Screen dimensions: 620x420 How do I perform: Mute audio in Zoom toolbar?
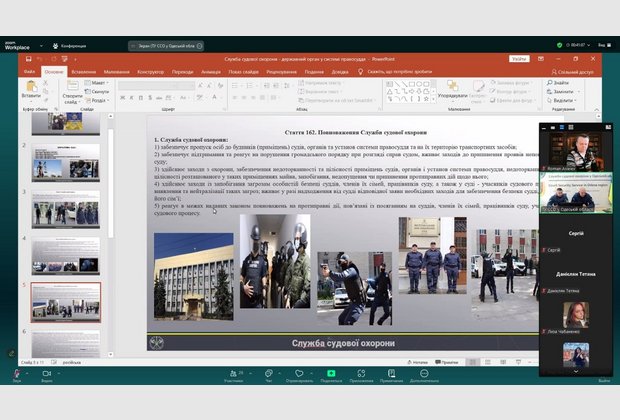tap(16, 373)
